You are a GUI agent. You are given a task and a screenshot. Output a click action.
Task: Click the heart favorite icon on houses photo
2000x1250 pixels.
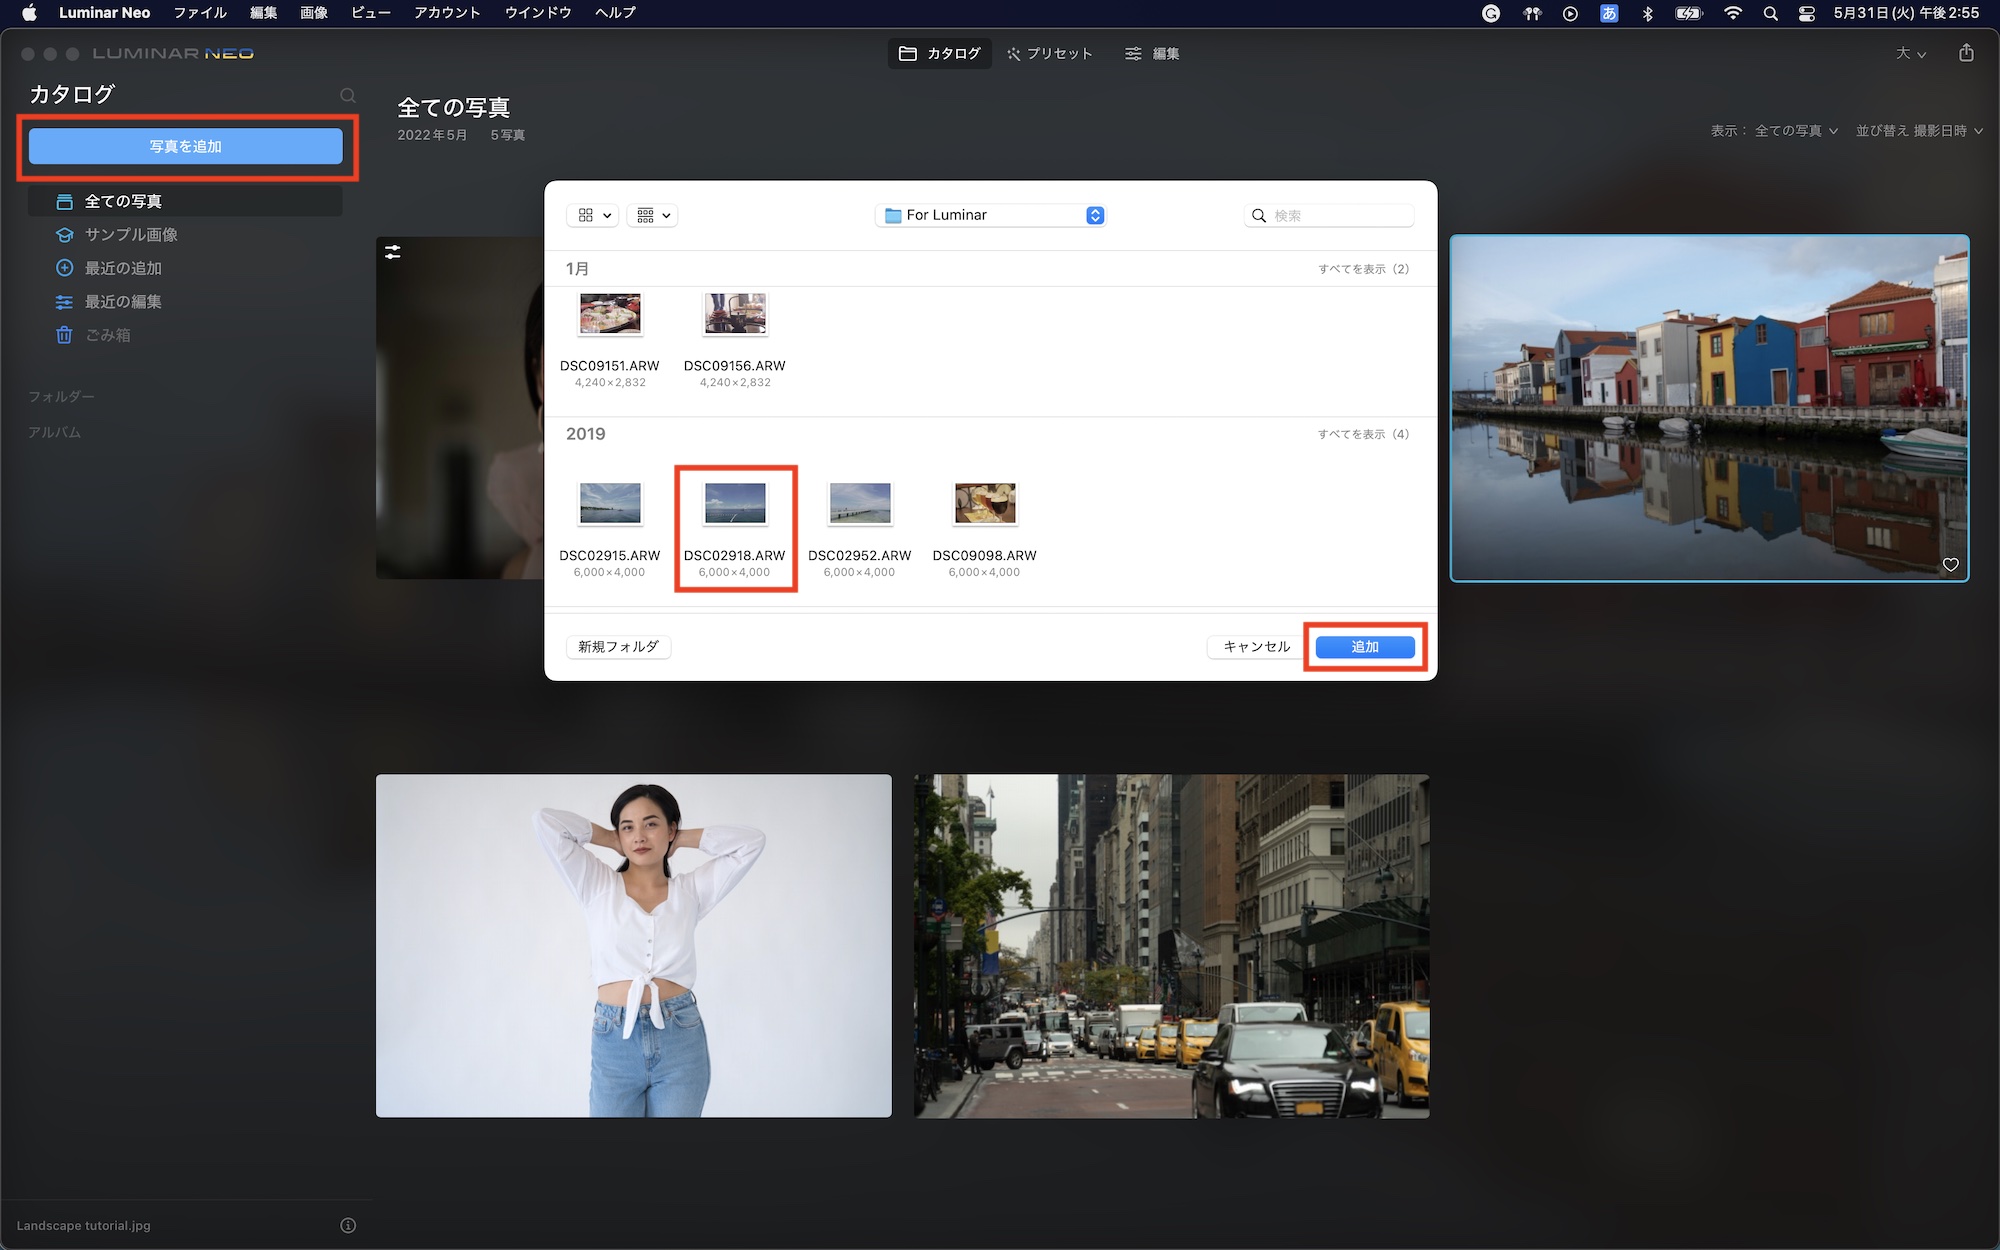pos(1950,565)
